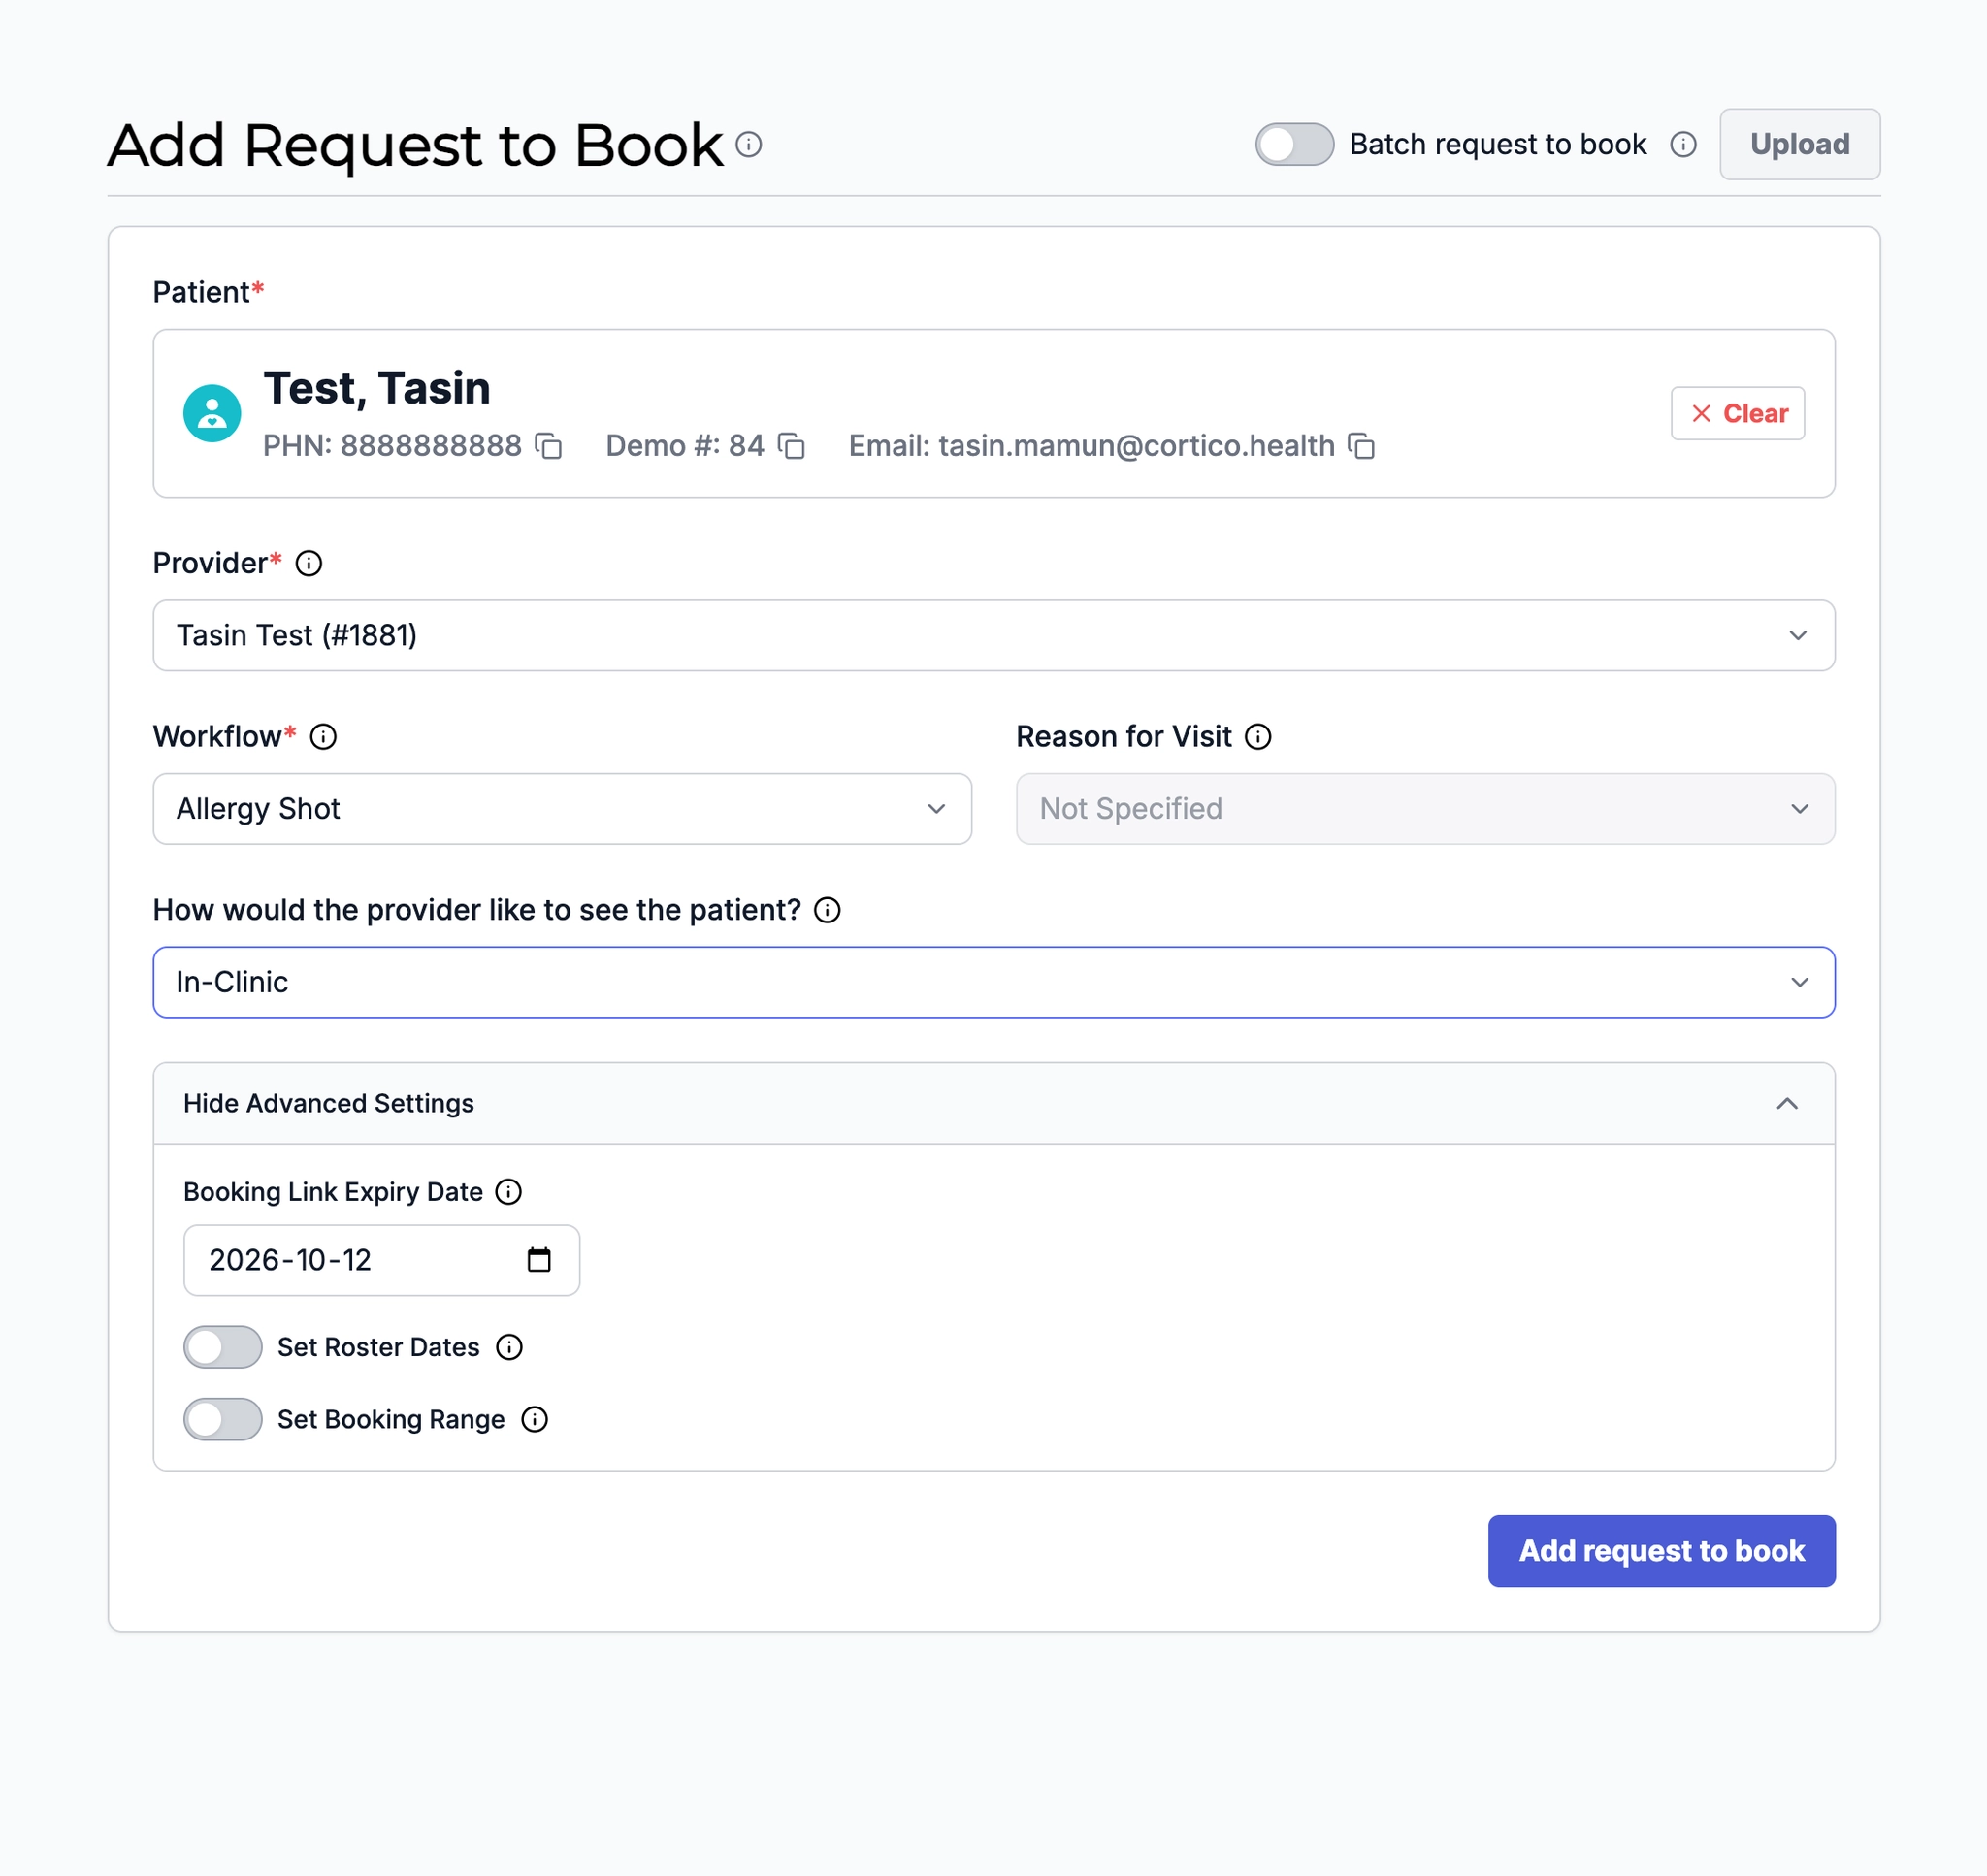1987x1876 pixels.
Task: Expand the Allergy Shot workflow dropdown
Action: click(562, 809)
